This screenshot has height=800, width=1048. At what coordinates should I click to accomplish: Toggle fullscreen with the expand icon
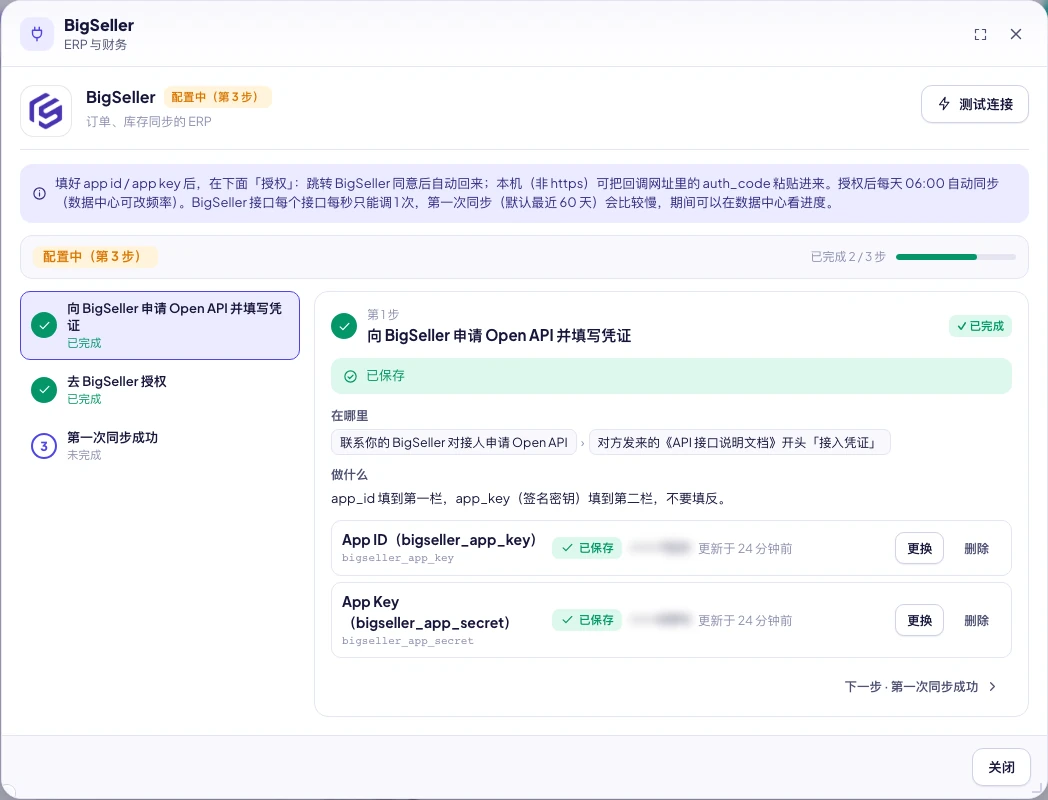(980, 34)
